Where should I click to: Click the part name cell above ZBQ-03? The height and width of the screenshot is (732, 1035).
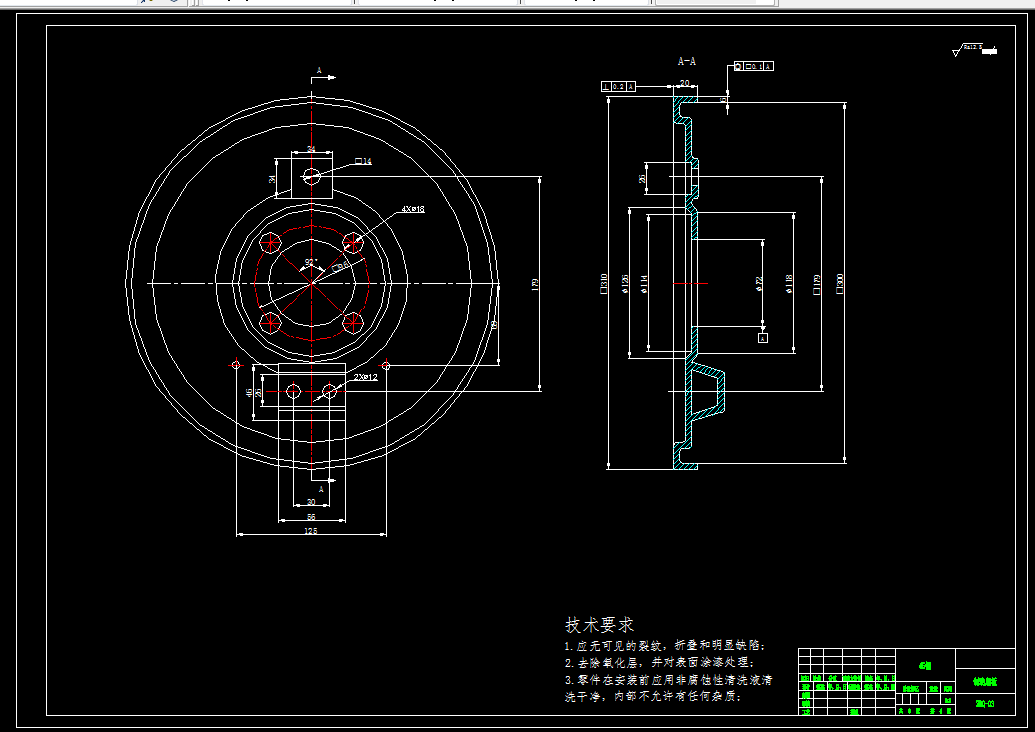click(985, 682)
